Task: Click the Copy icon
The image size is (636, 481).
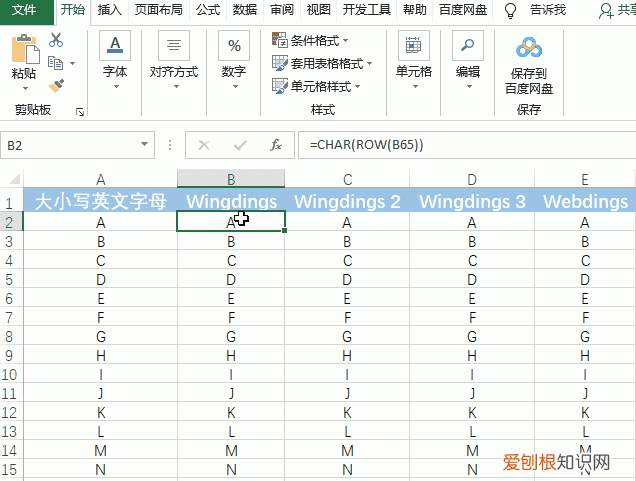Action: click(56, 63)
